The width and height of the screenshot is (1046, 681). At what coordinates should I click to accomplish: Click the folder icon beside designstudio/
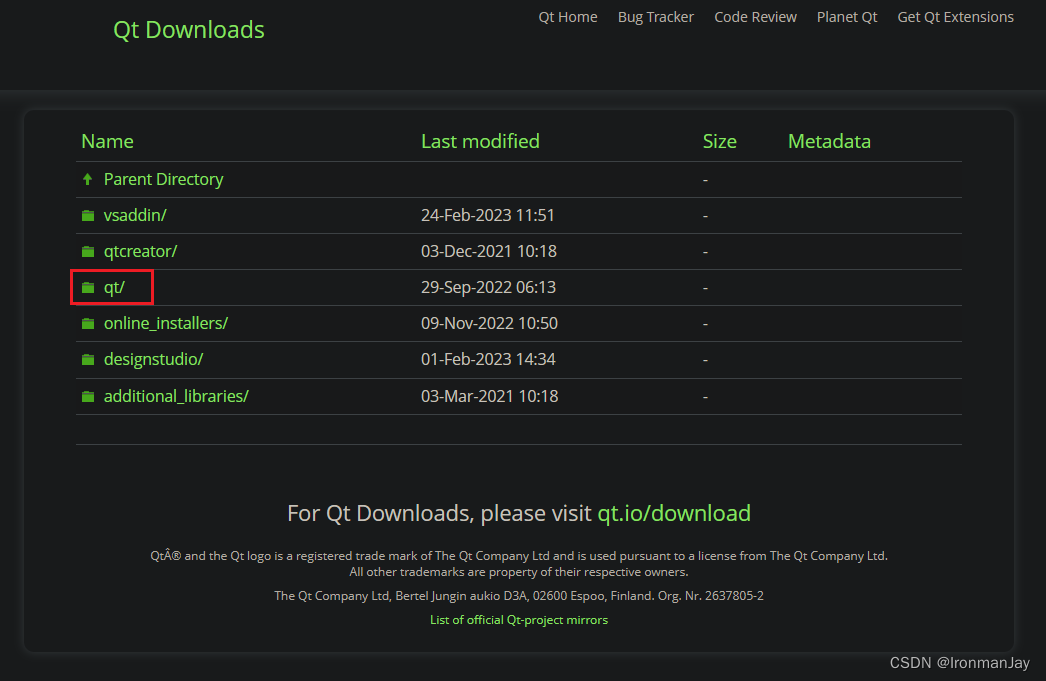click(x=88, y=360)
